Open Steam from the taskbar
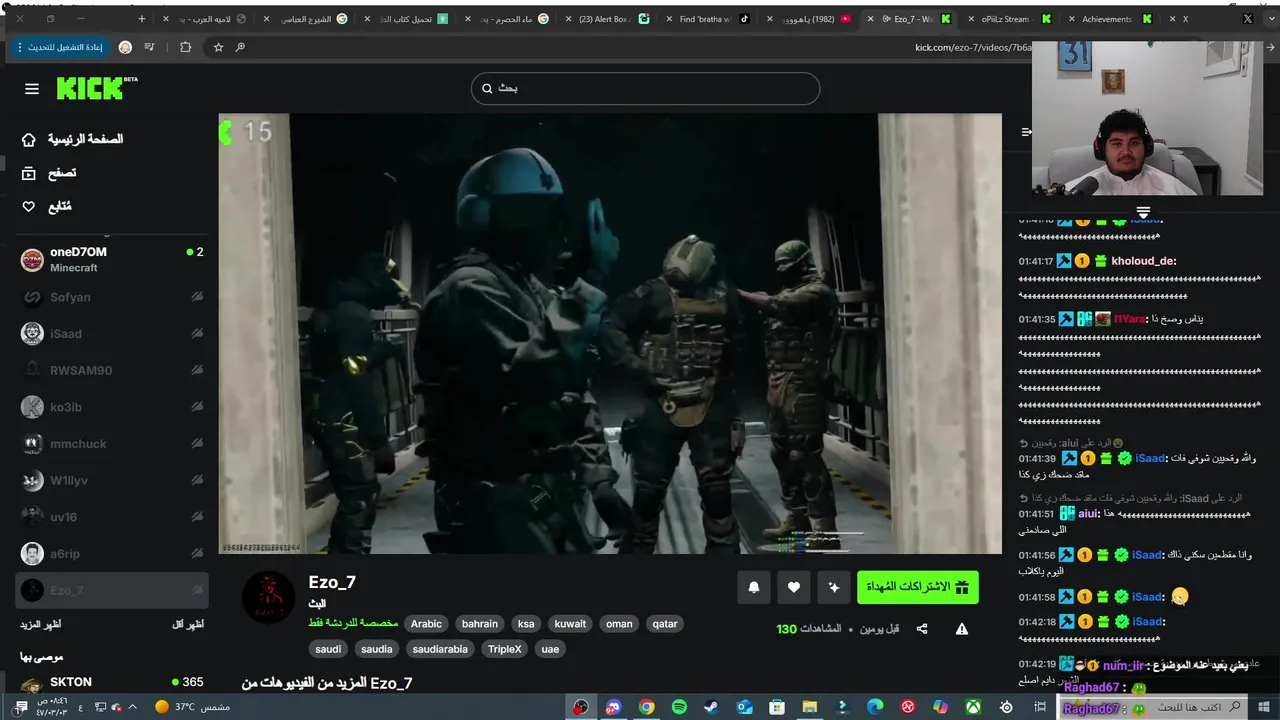The width and height of the screenshot is (1280, 720). (711, 707)
